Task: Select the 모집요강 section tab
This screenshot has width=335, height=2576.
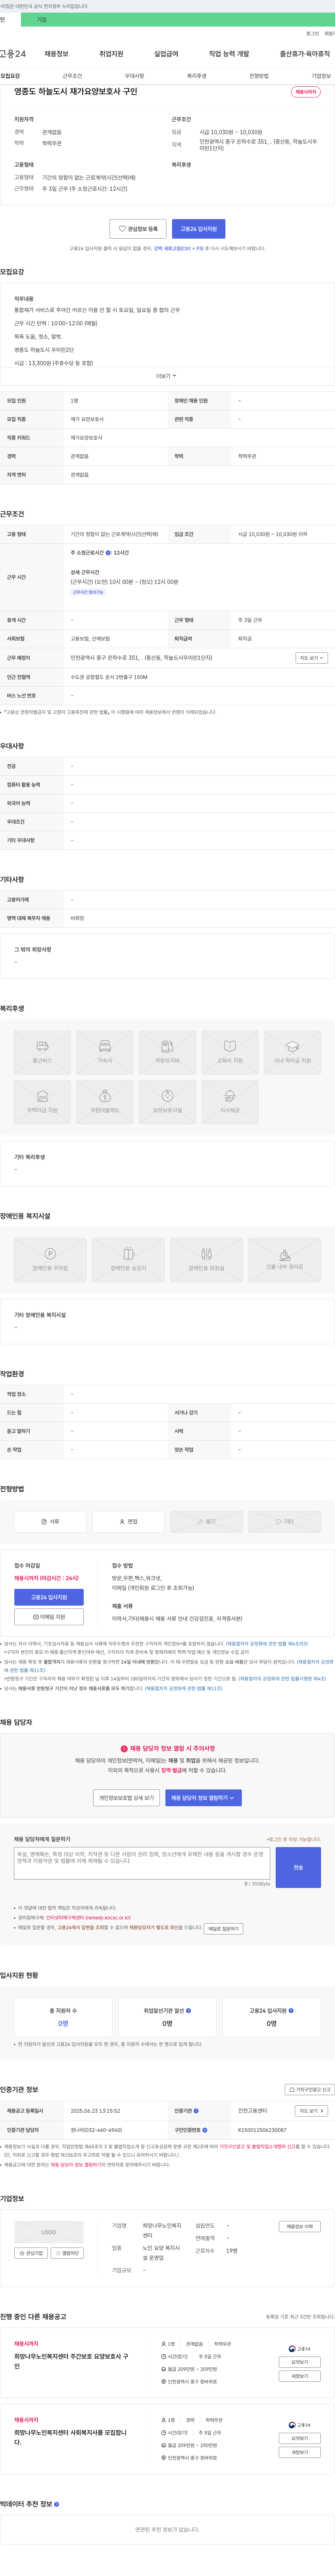Action: [10, 76]
